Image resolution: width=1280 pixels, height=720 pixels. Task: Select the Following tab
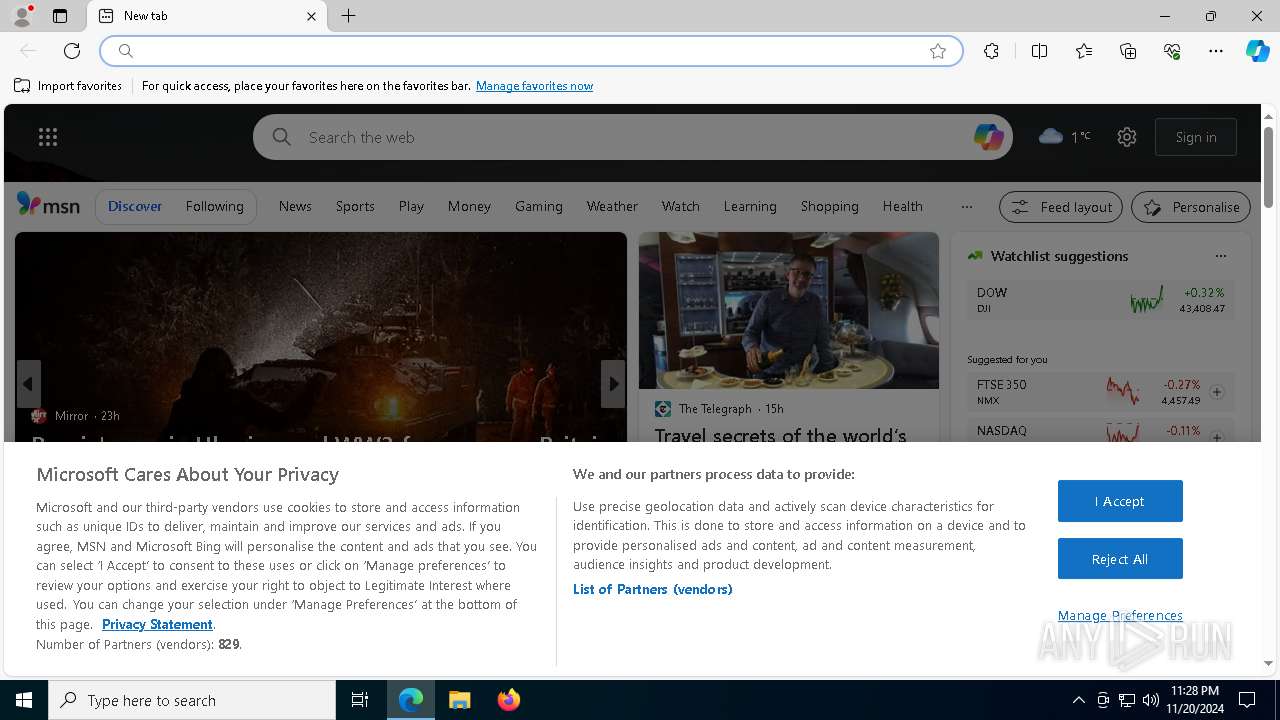pyautogui.click(x=214, y=206)
